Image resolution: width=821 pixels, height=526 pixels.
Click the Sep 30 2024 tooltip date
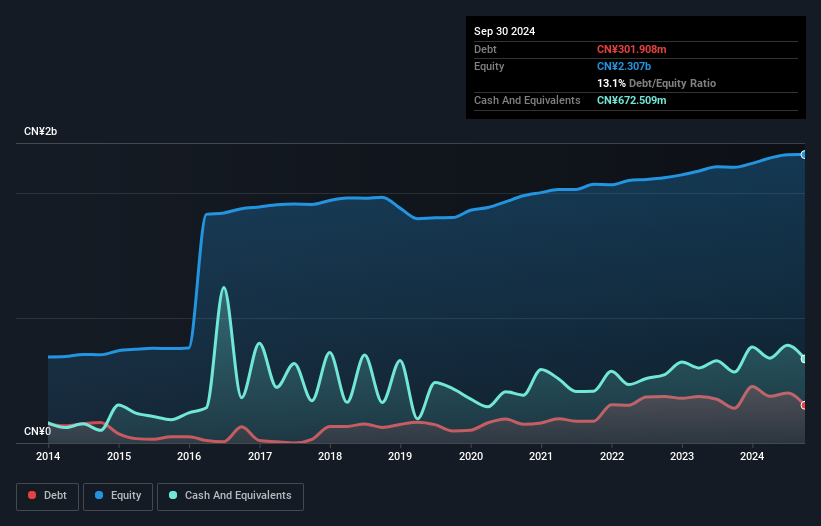coord(504,31)
